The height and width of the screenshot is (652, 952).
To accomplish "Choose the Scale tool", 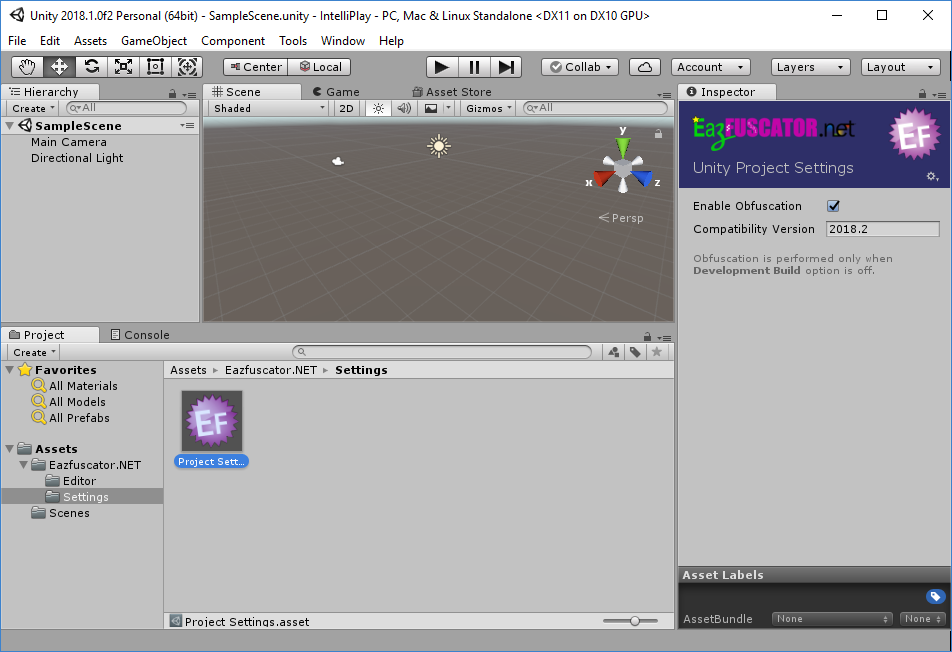I will [125, 66].
